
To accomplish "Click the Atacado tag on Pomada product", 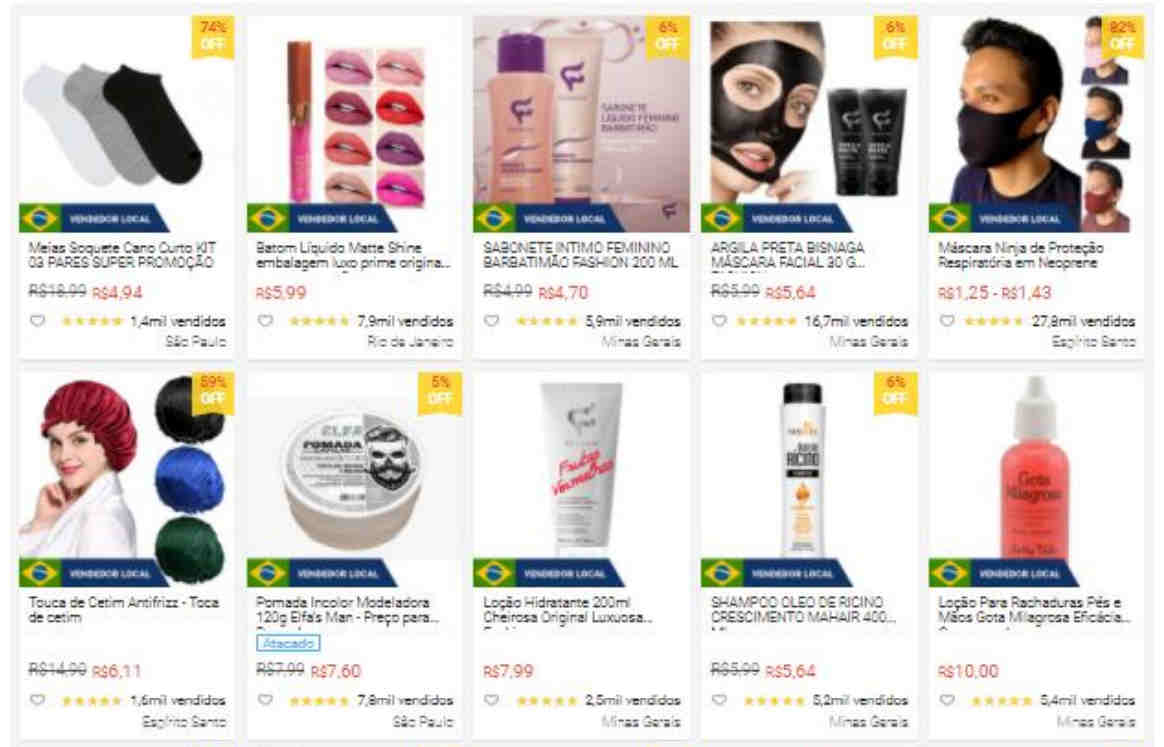I will tap(288, 643).
